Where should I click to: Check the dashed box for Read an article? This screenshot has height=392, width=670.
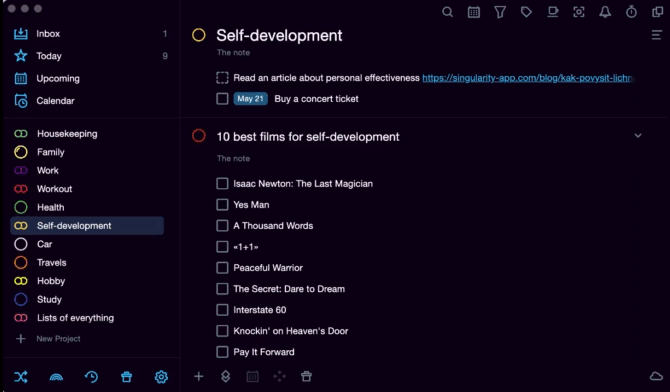tap(222, 78)
